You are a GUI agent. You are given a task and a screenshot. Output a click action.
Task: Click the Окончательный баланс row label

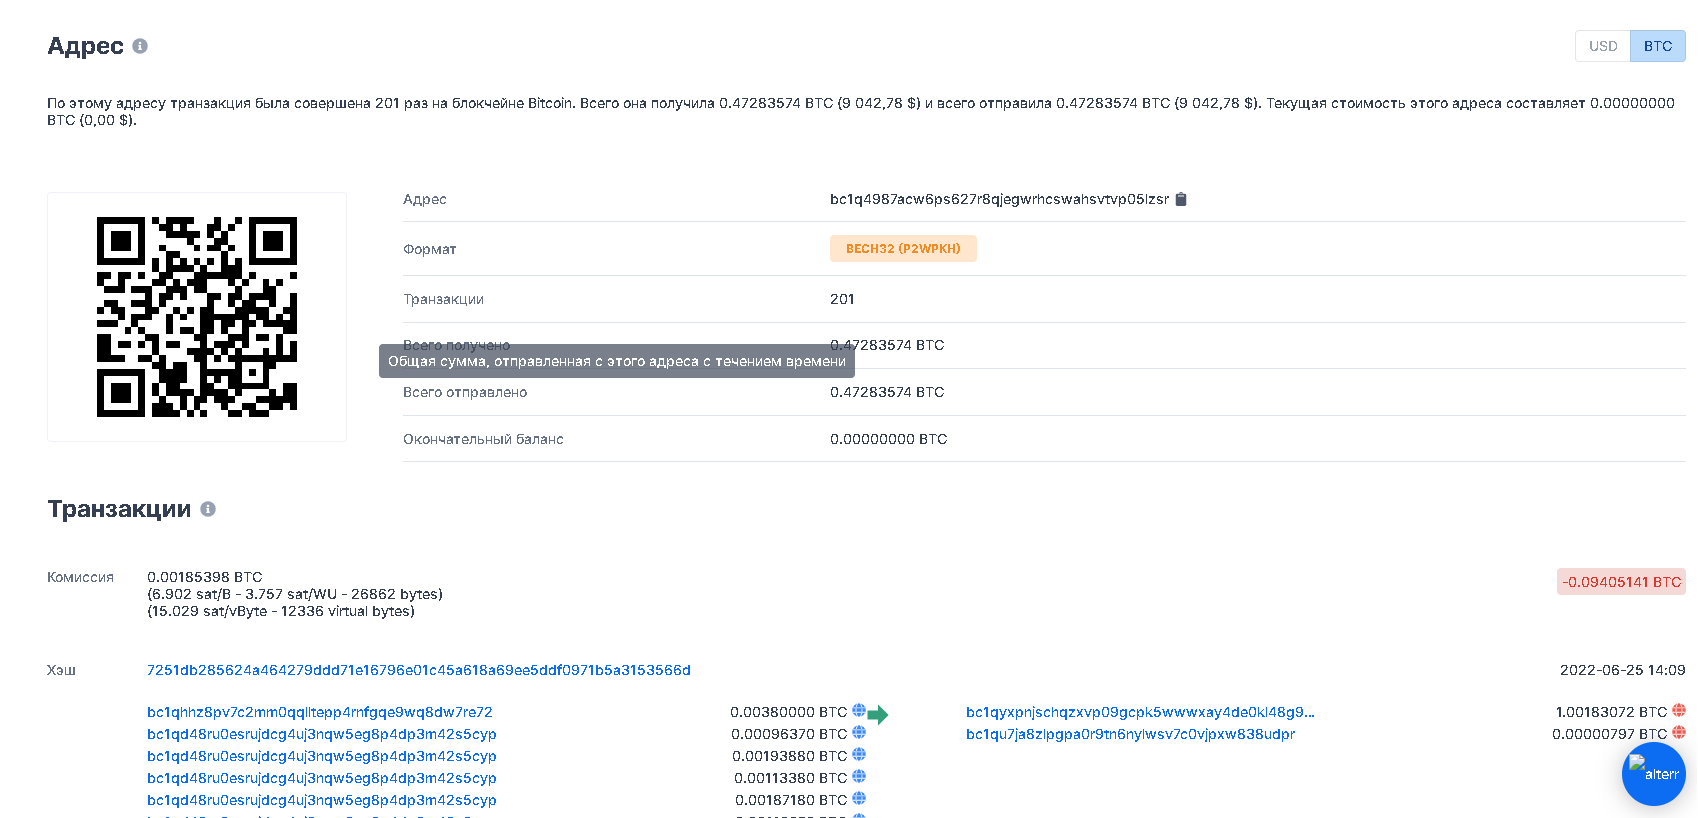483,439
